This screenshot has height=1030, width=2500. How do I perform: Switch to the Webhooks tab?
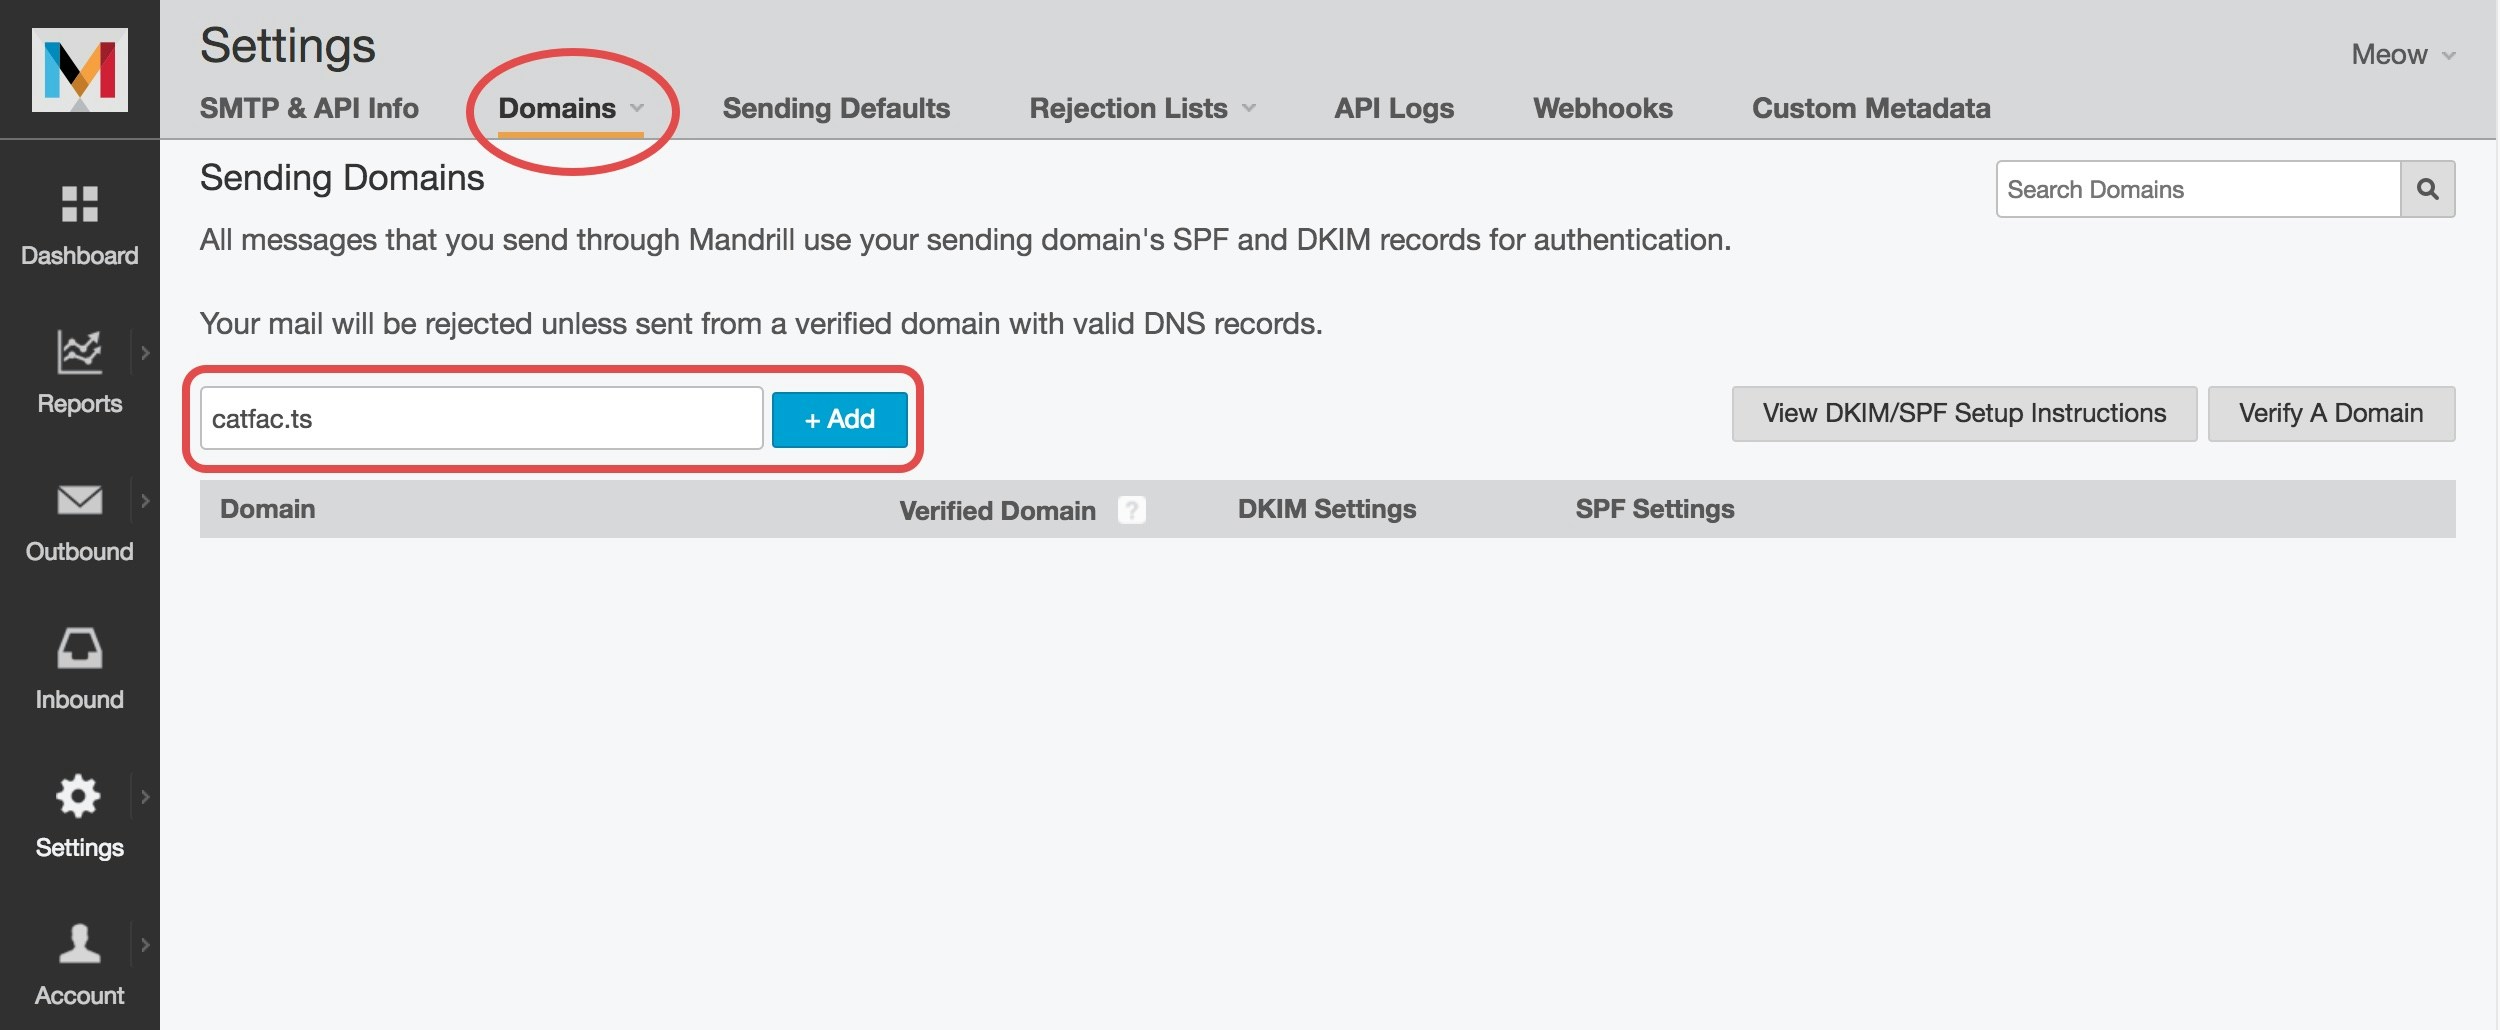point(1602,108)
